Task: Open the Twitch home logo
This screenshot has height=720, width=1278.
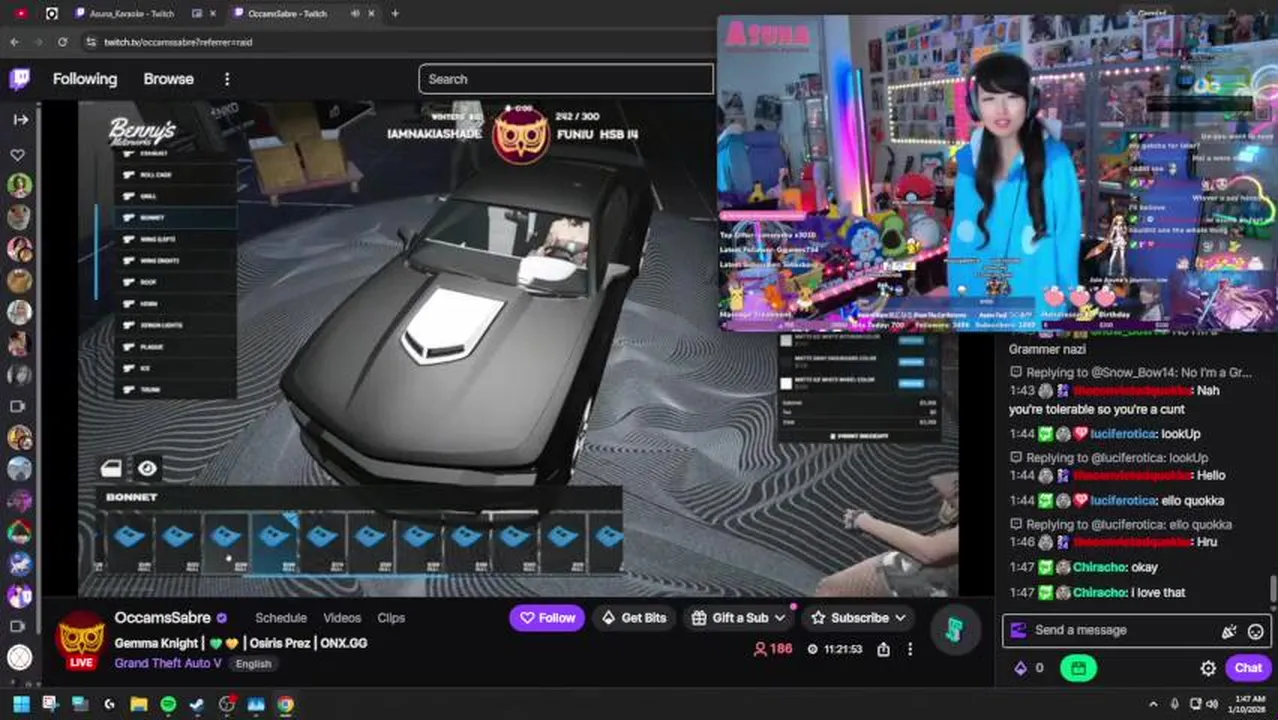Action: [19, 79]
